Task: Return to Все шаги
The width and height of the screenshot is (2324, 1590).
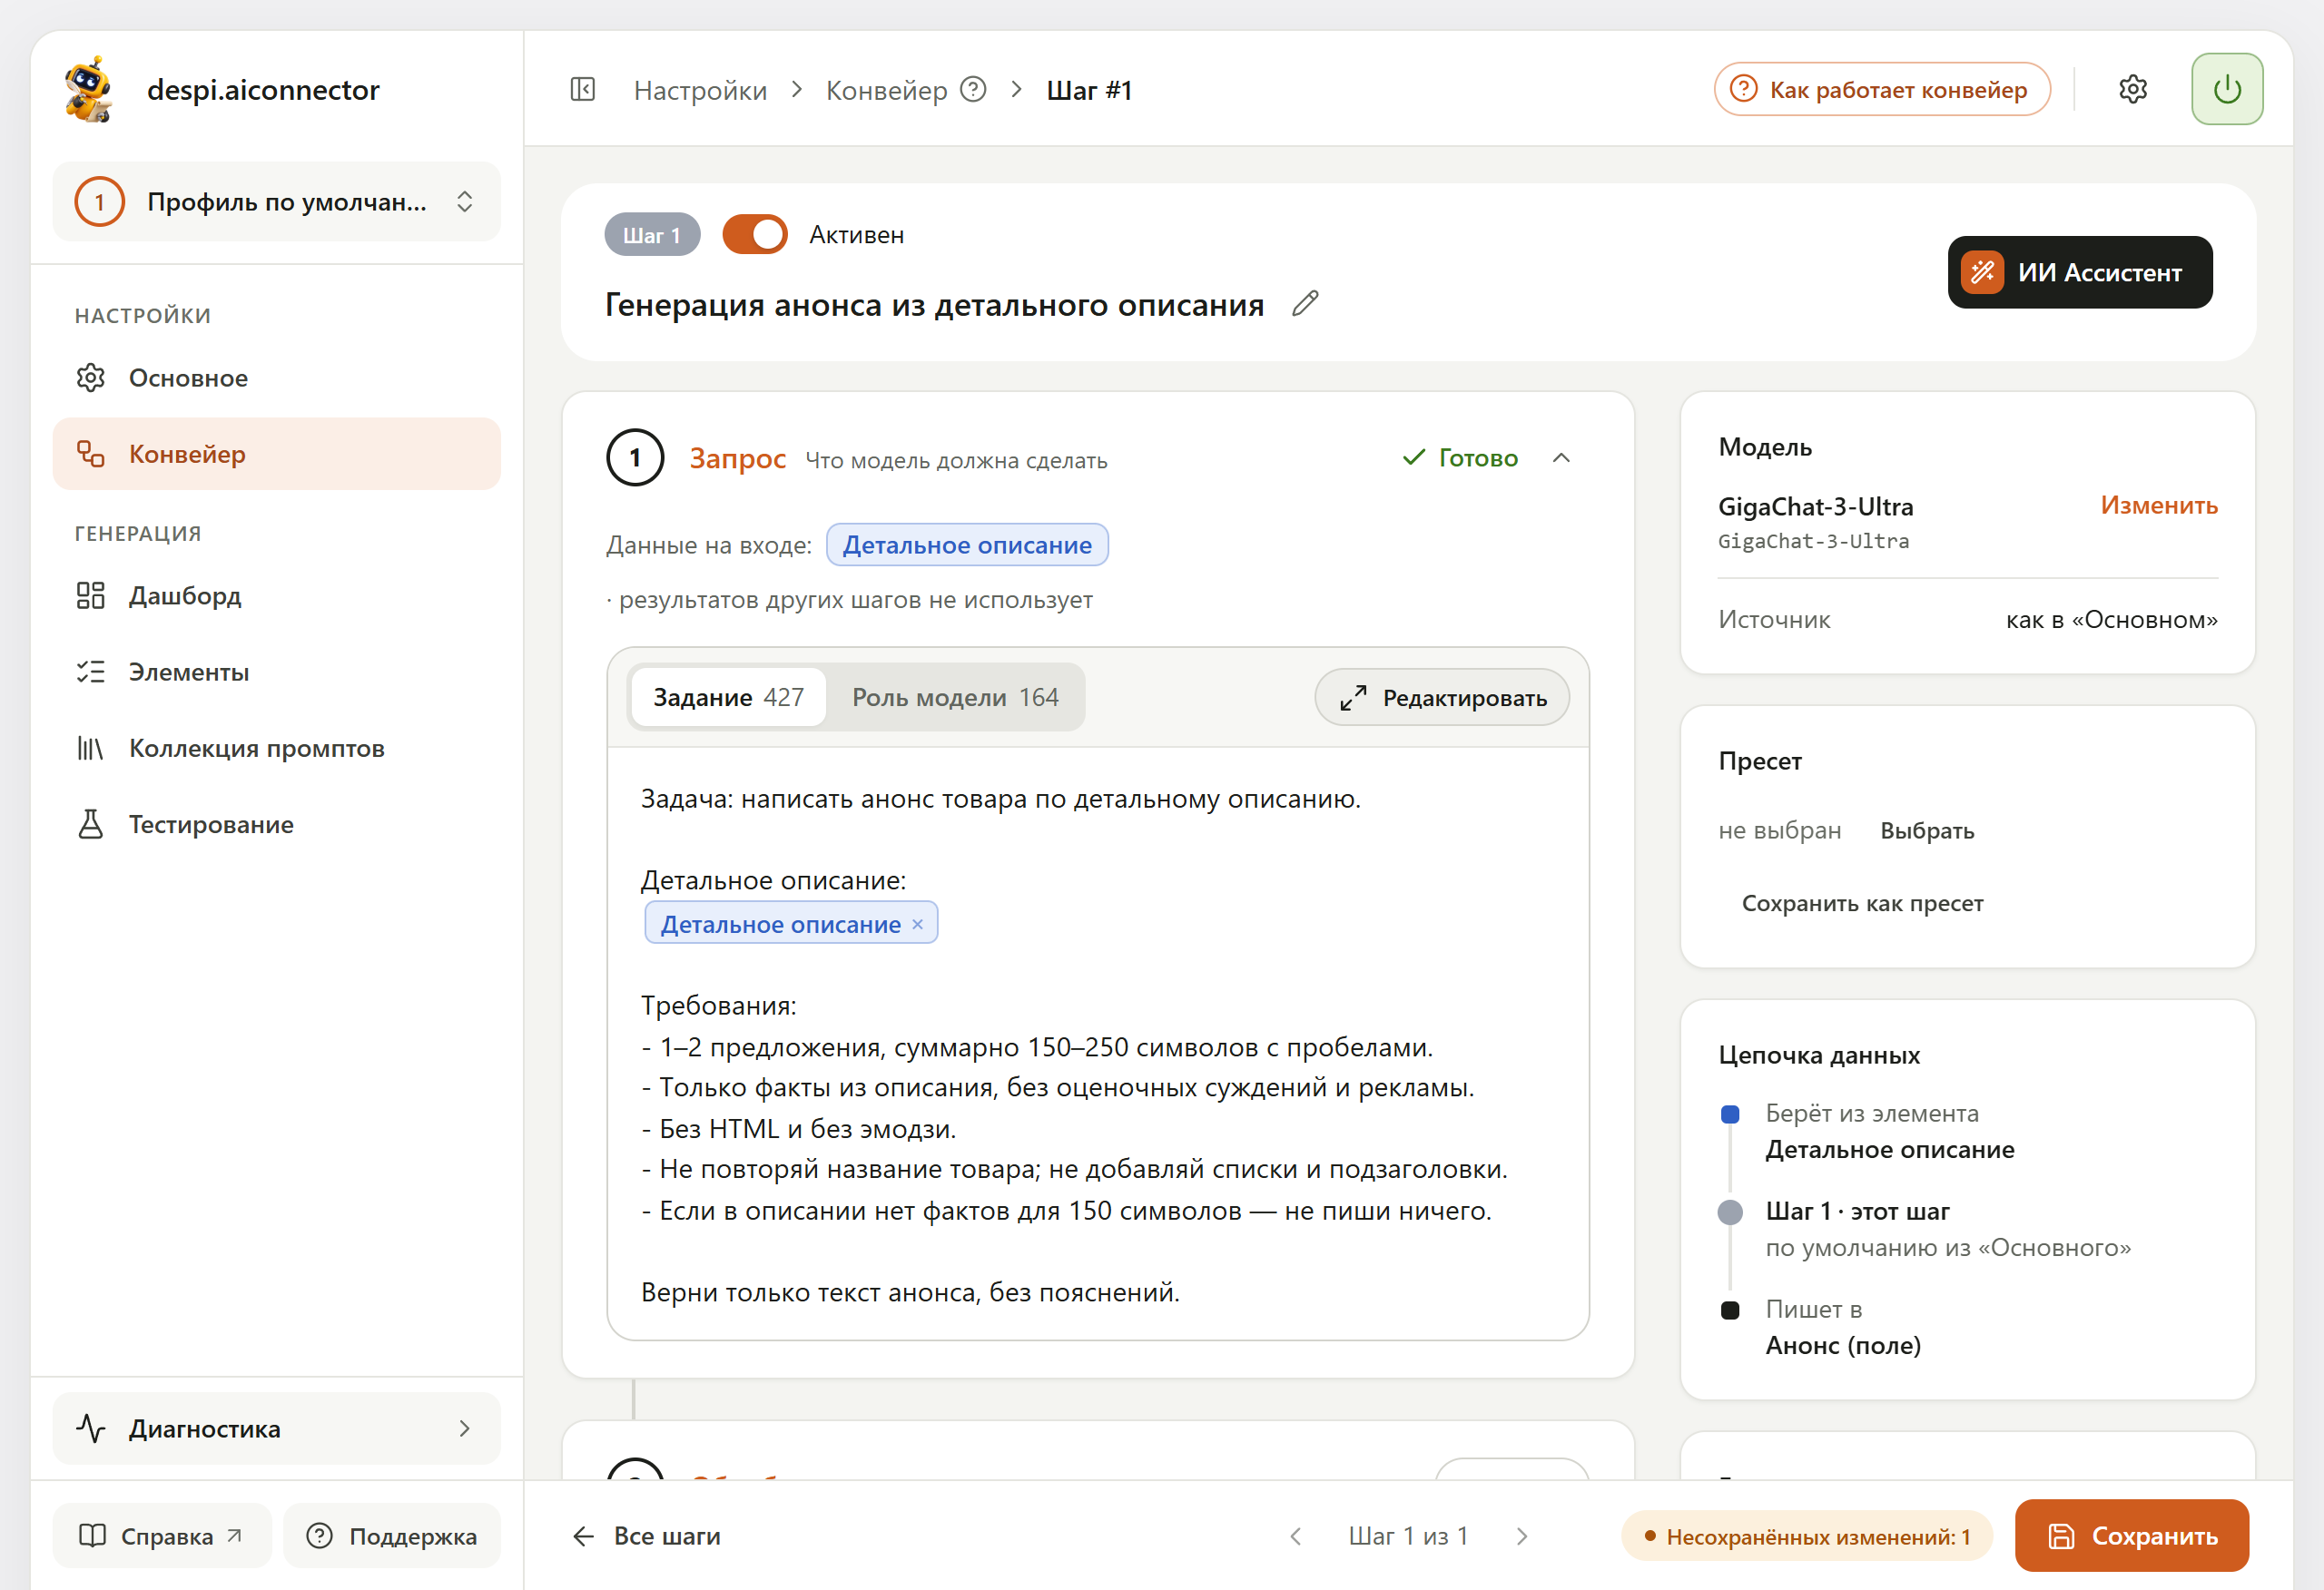Action: coord(646,1536)
